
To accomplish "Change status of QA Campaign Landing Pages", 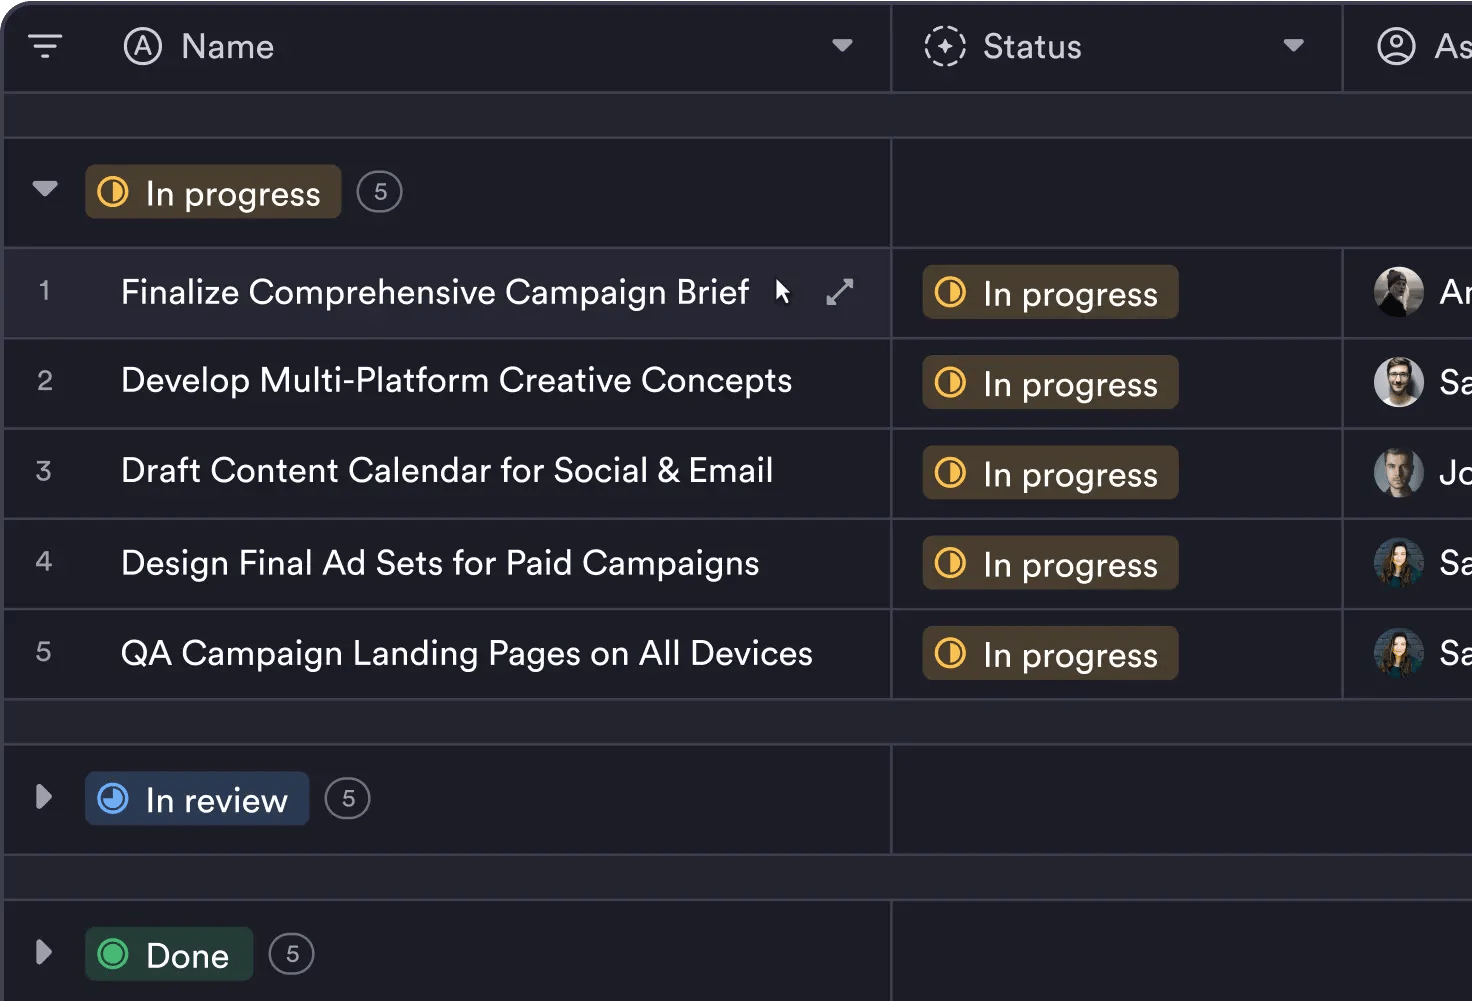I will pyautogui.click(x=1050, y=654).
